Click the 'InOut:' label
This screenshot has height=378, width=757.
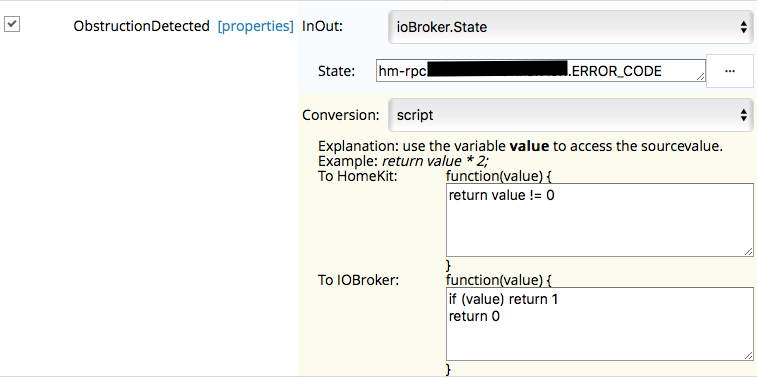click(322, 26)
